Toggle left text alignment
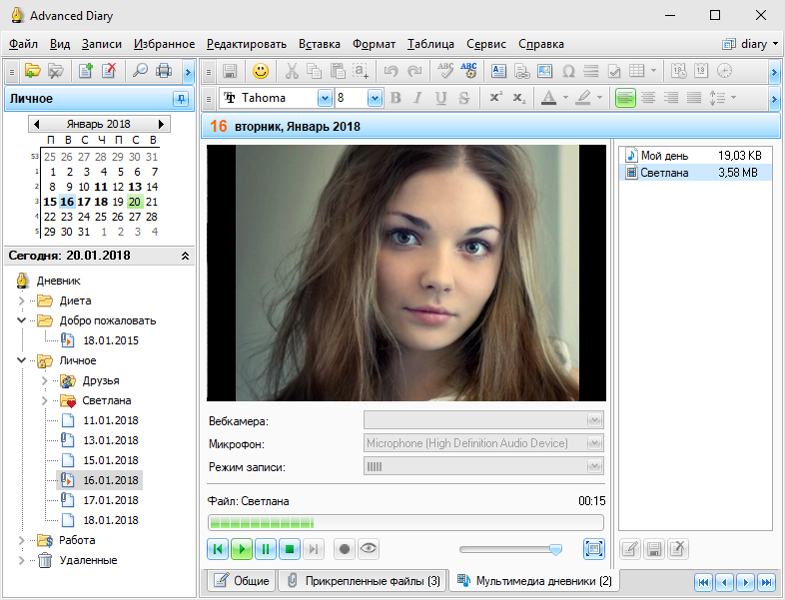785x600 pixels. click(x=625, y=98)
